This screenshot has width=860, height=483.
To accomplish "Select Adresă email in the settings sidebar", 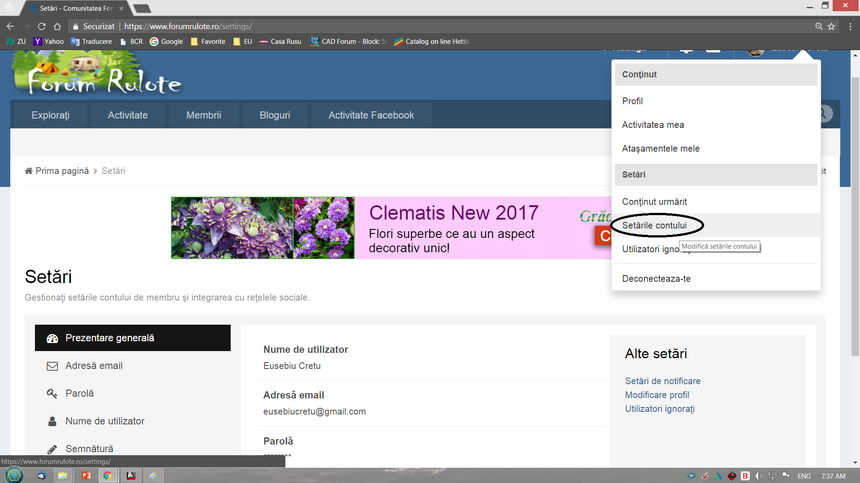I will [x=93, y=366].
